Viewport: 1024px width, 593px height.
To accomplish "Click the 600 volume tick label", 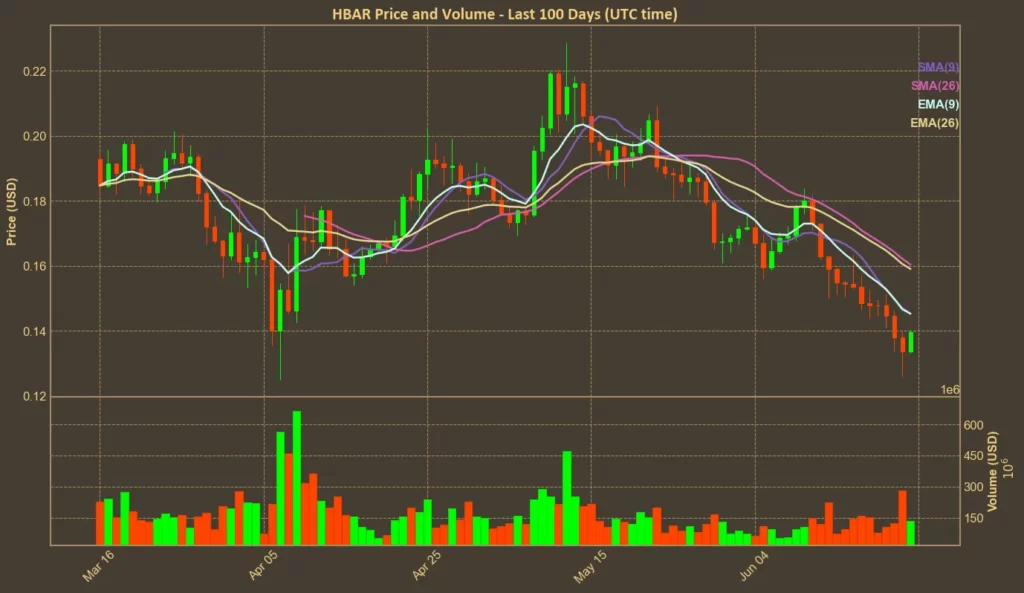I will click(973, 425).
